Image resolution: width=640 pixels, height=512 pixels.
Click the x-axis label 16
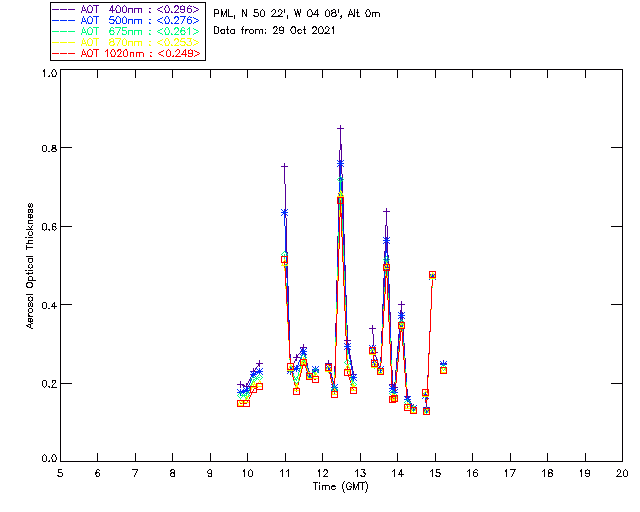(473, 473)
